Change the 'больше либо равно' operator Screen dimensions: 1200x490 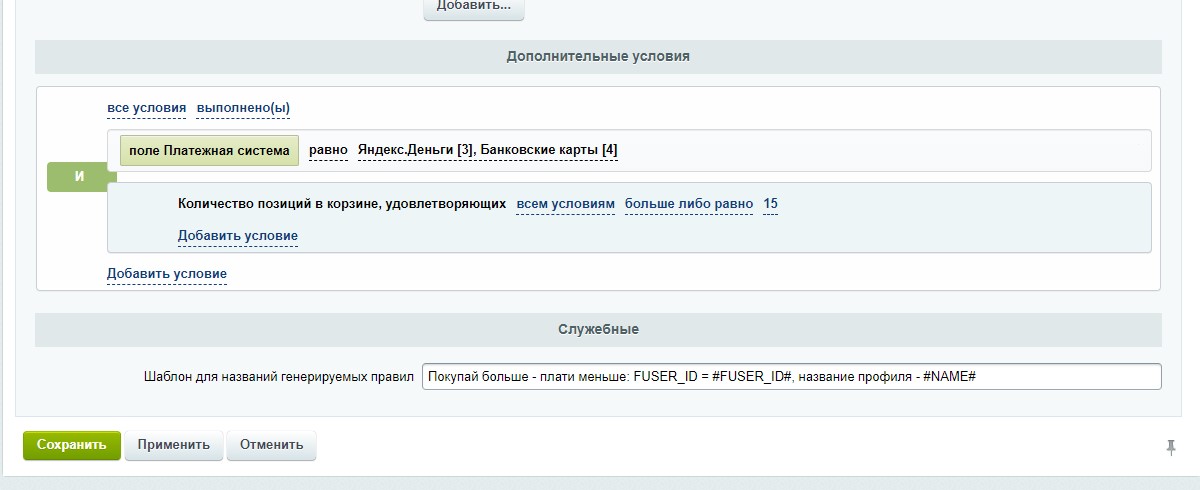(x=689, y=204)
